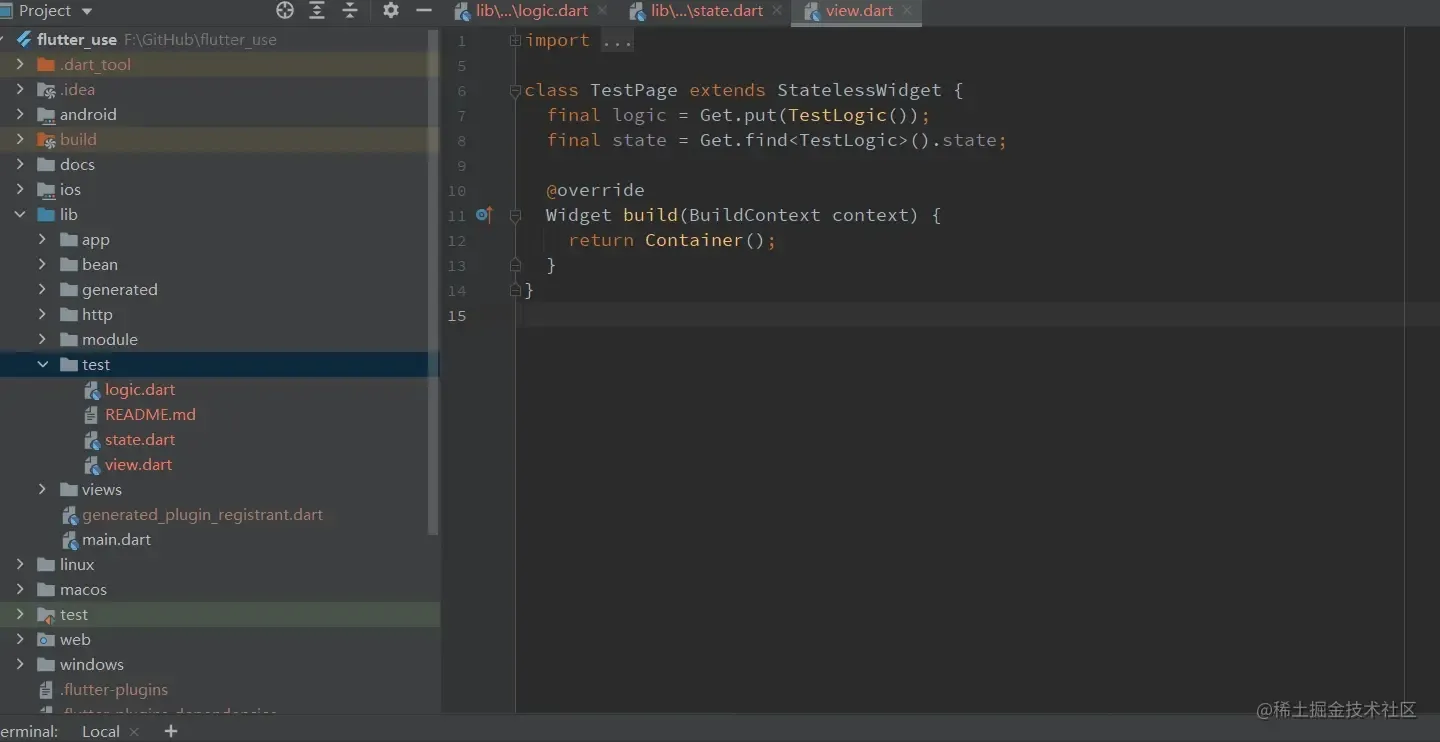1440x742 pixels.
Task: Click the Project panel vertical scrollbar
Action: (433, 280)
